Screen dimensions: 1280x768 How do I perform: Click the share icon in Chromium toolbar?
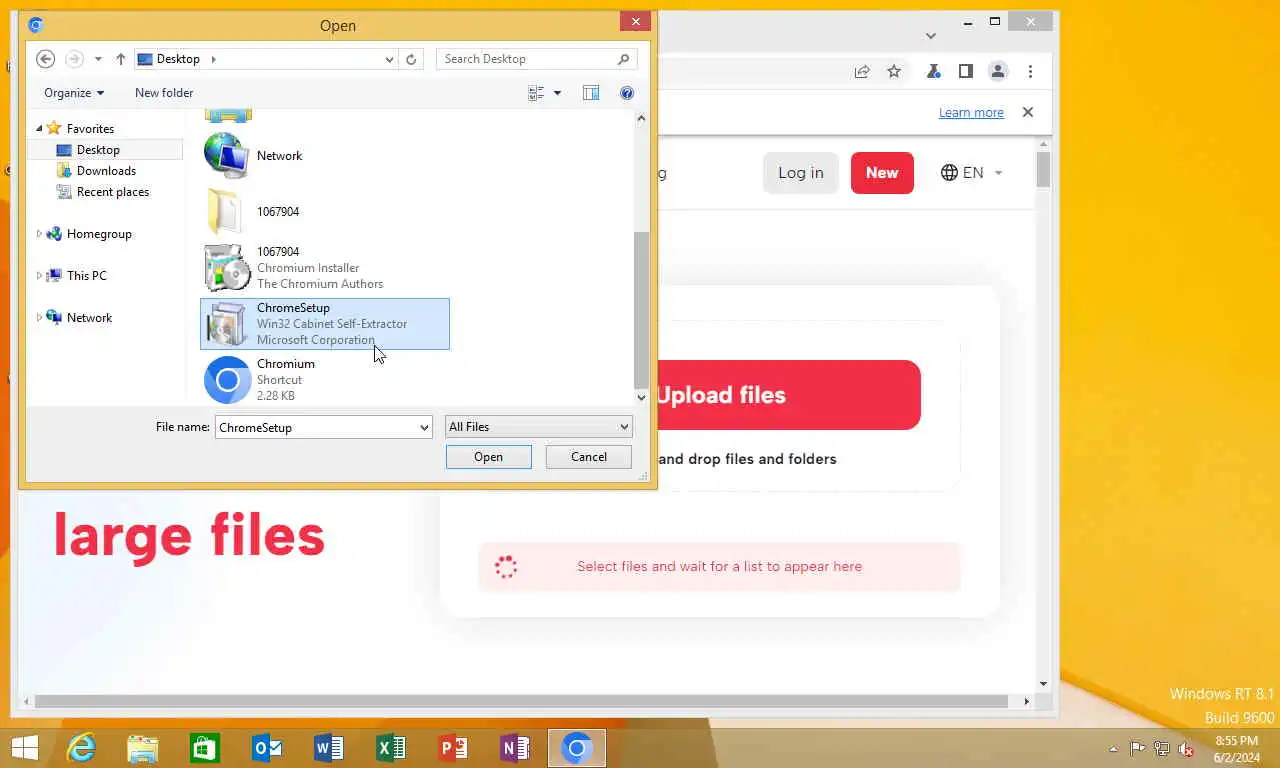(862, 71)
